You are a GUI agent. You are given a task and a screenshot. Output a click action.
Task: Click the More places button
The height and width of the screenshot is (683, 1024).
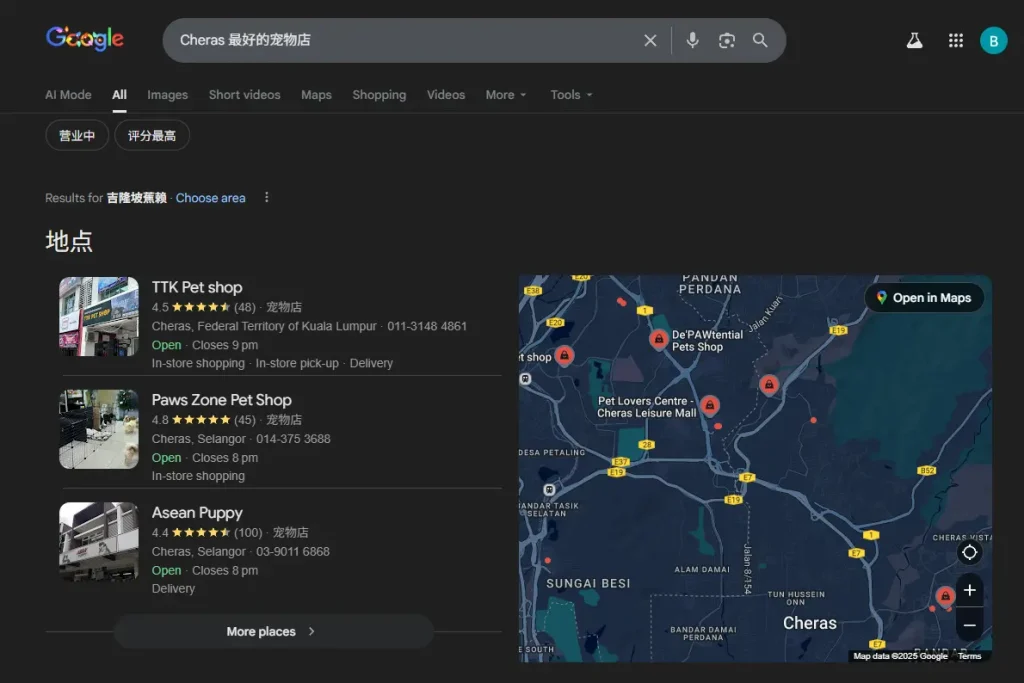[272, 631]
